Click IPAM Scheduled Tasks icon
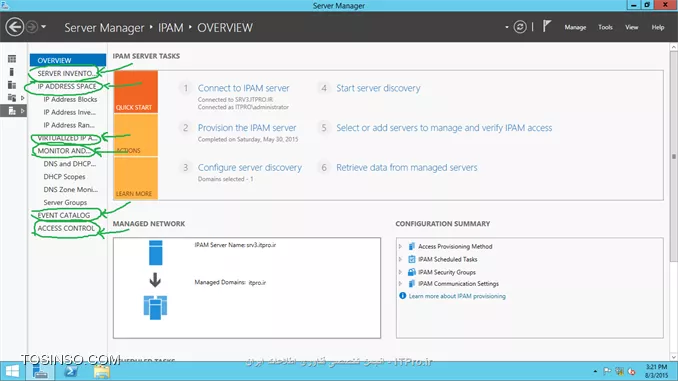Screen dimensions: 678x381 click(x=412, y=259)
